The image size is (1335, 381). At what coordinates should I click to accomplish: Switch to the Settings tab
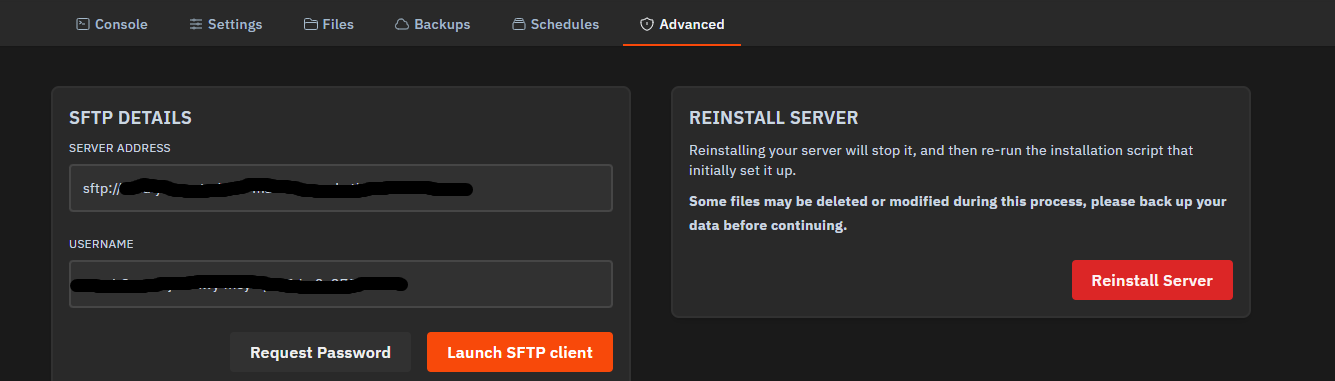click(226, 24)
